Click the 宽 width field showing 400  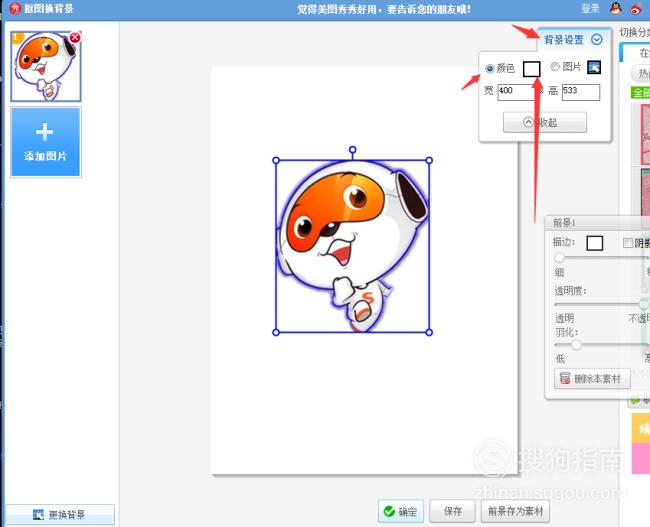[x=517, y=92]
